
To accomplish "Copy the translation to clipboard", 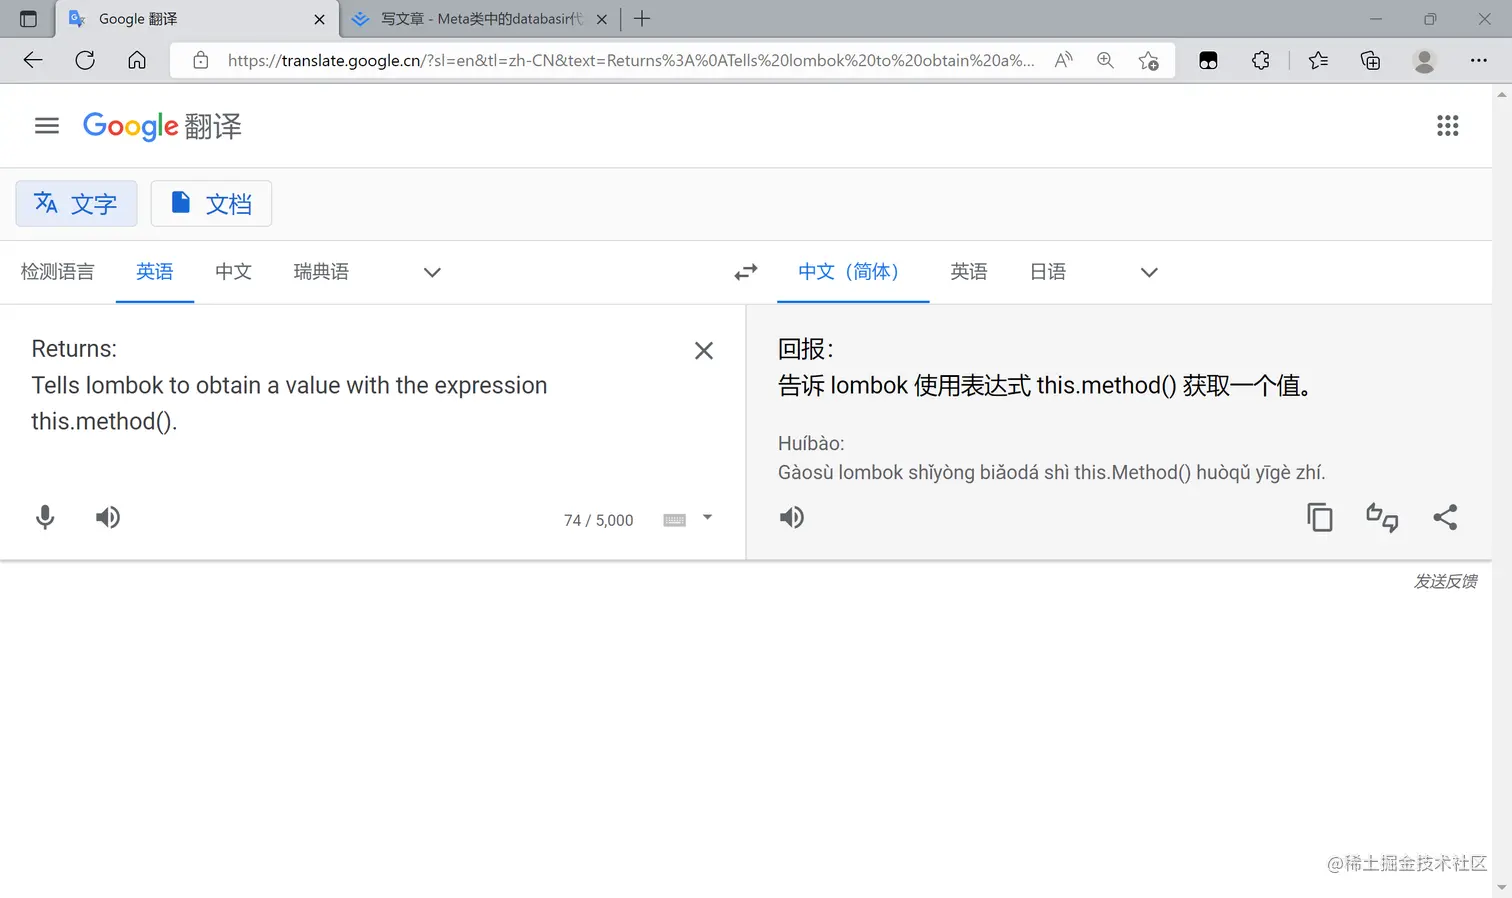I will point(1320,517).
